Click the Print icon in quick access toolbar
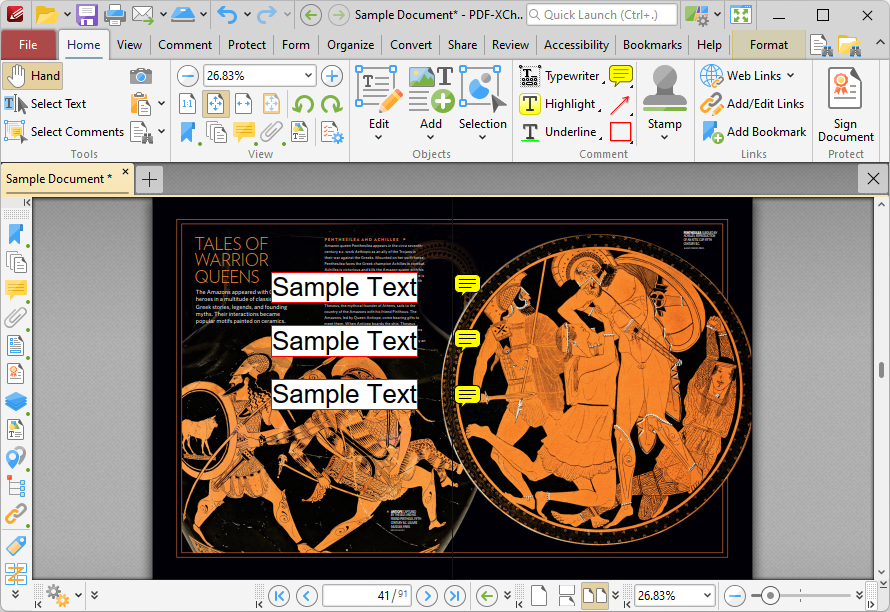Screen dimensions: 890x612 coord(114,15)
